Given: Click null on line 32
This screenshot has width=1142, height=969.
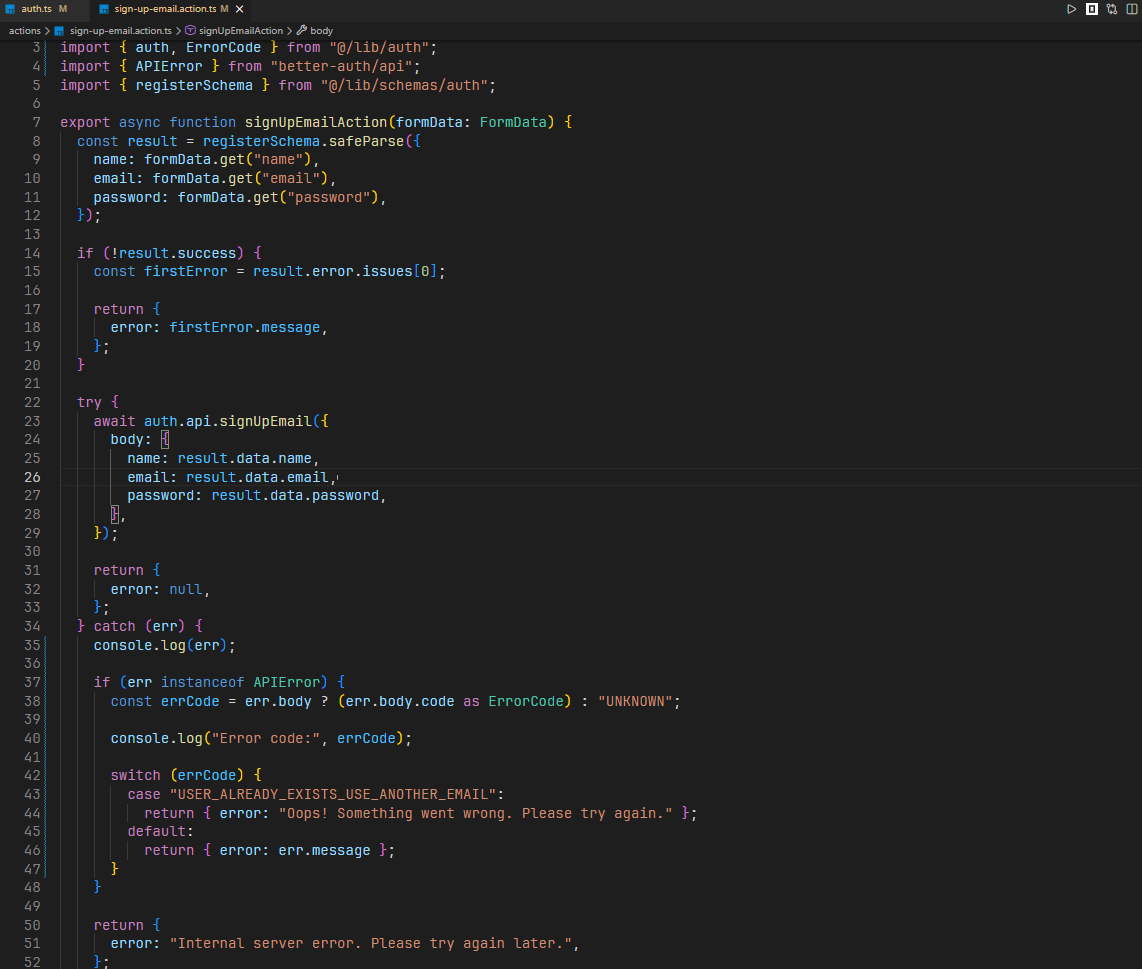Looking at the screenshot, I should point(186,589).
